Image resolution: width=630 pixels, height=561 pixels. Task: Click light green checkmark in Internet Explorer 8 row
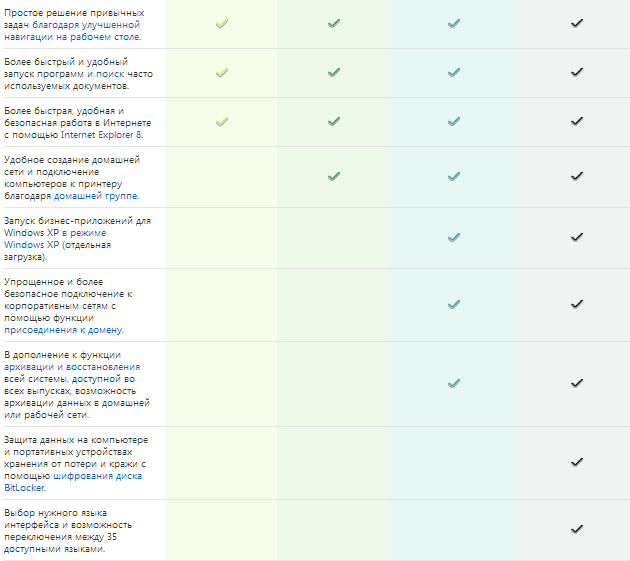pos(222,121)
